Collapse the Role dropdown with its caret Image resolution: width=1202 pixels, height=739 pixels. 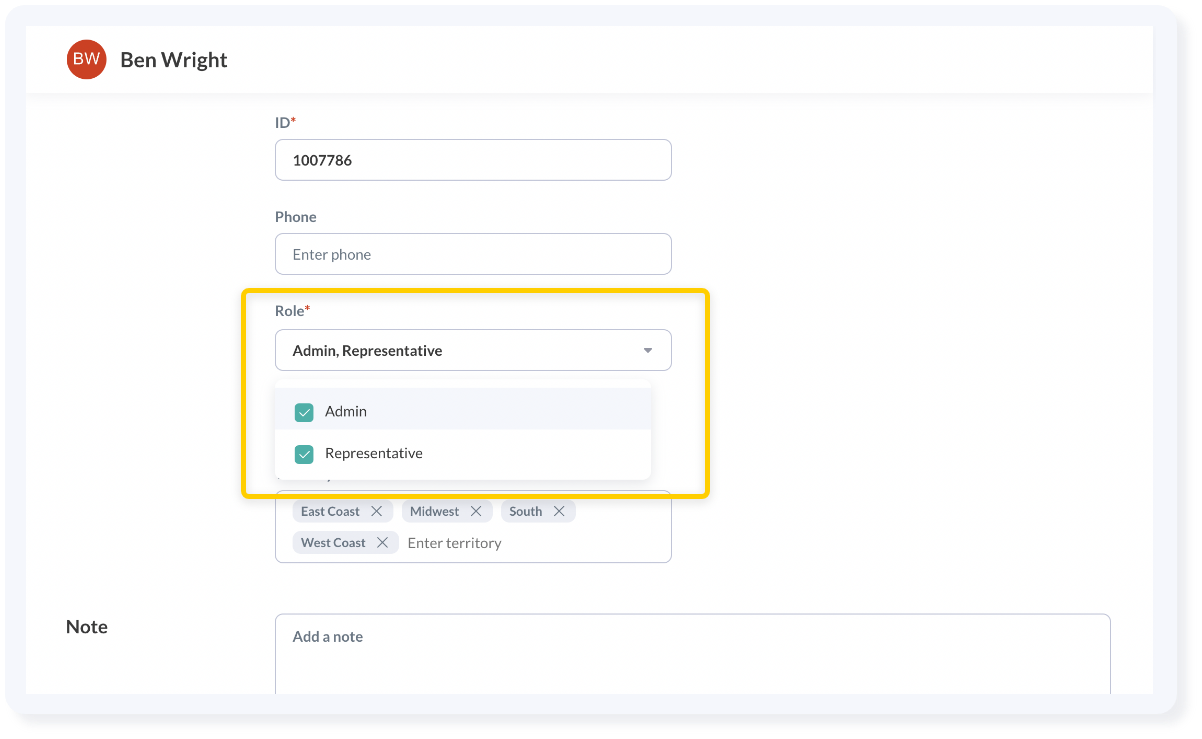tap(646, 350)
